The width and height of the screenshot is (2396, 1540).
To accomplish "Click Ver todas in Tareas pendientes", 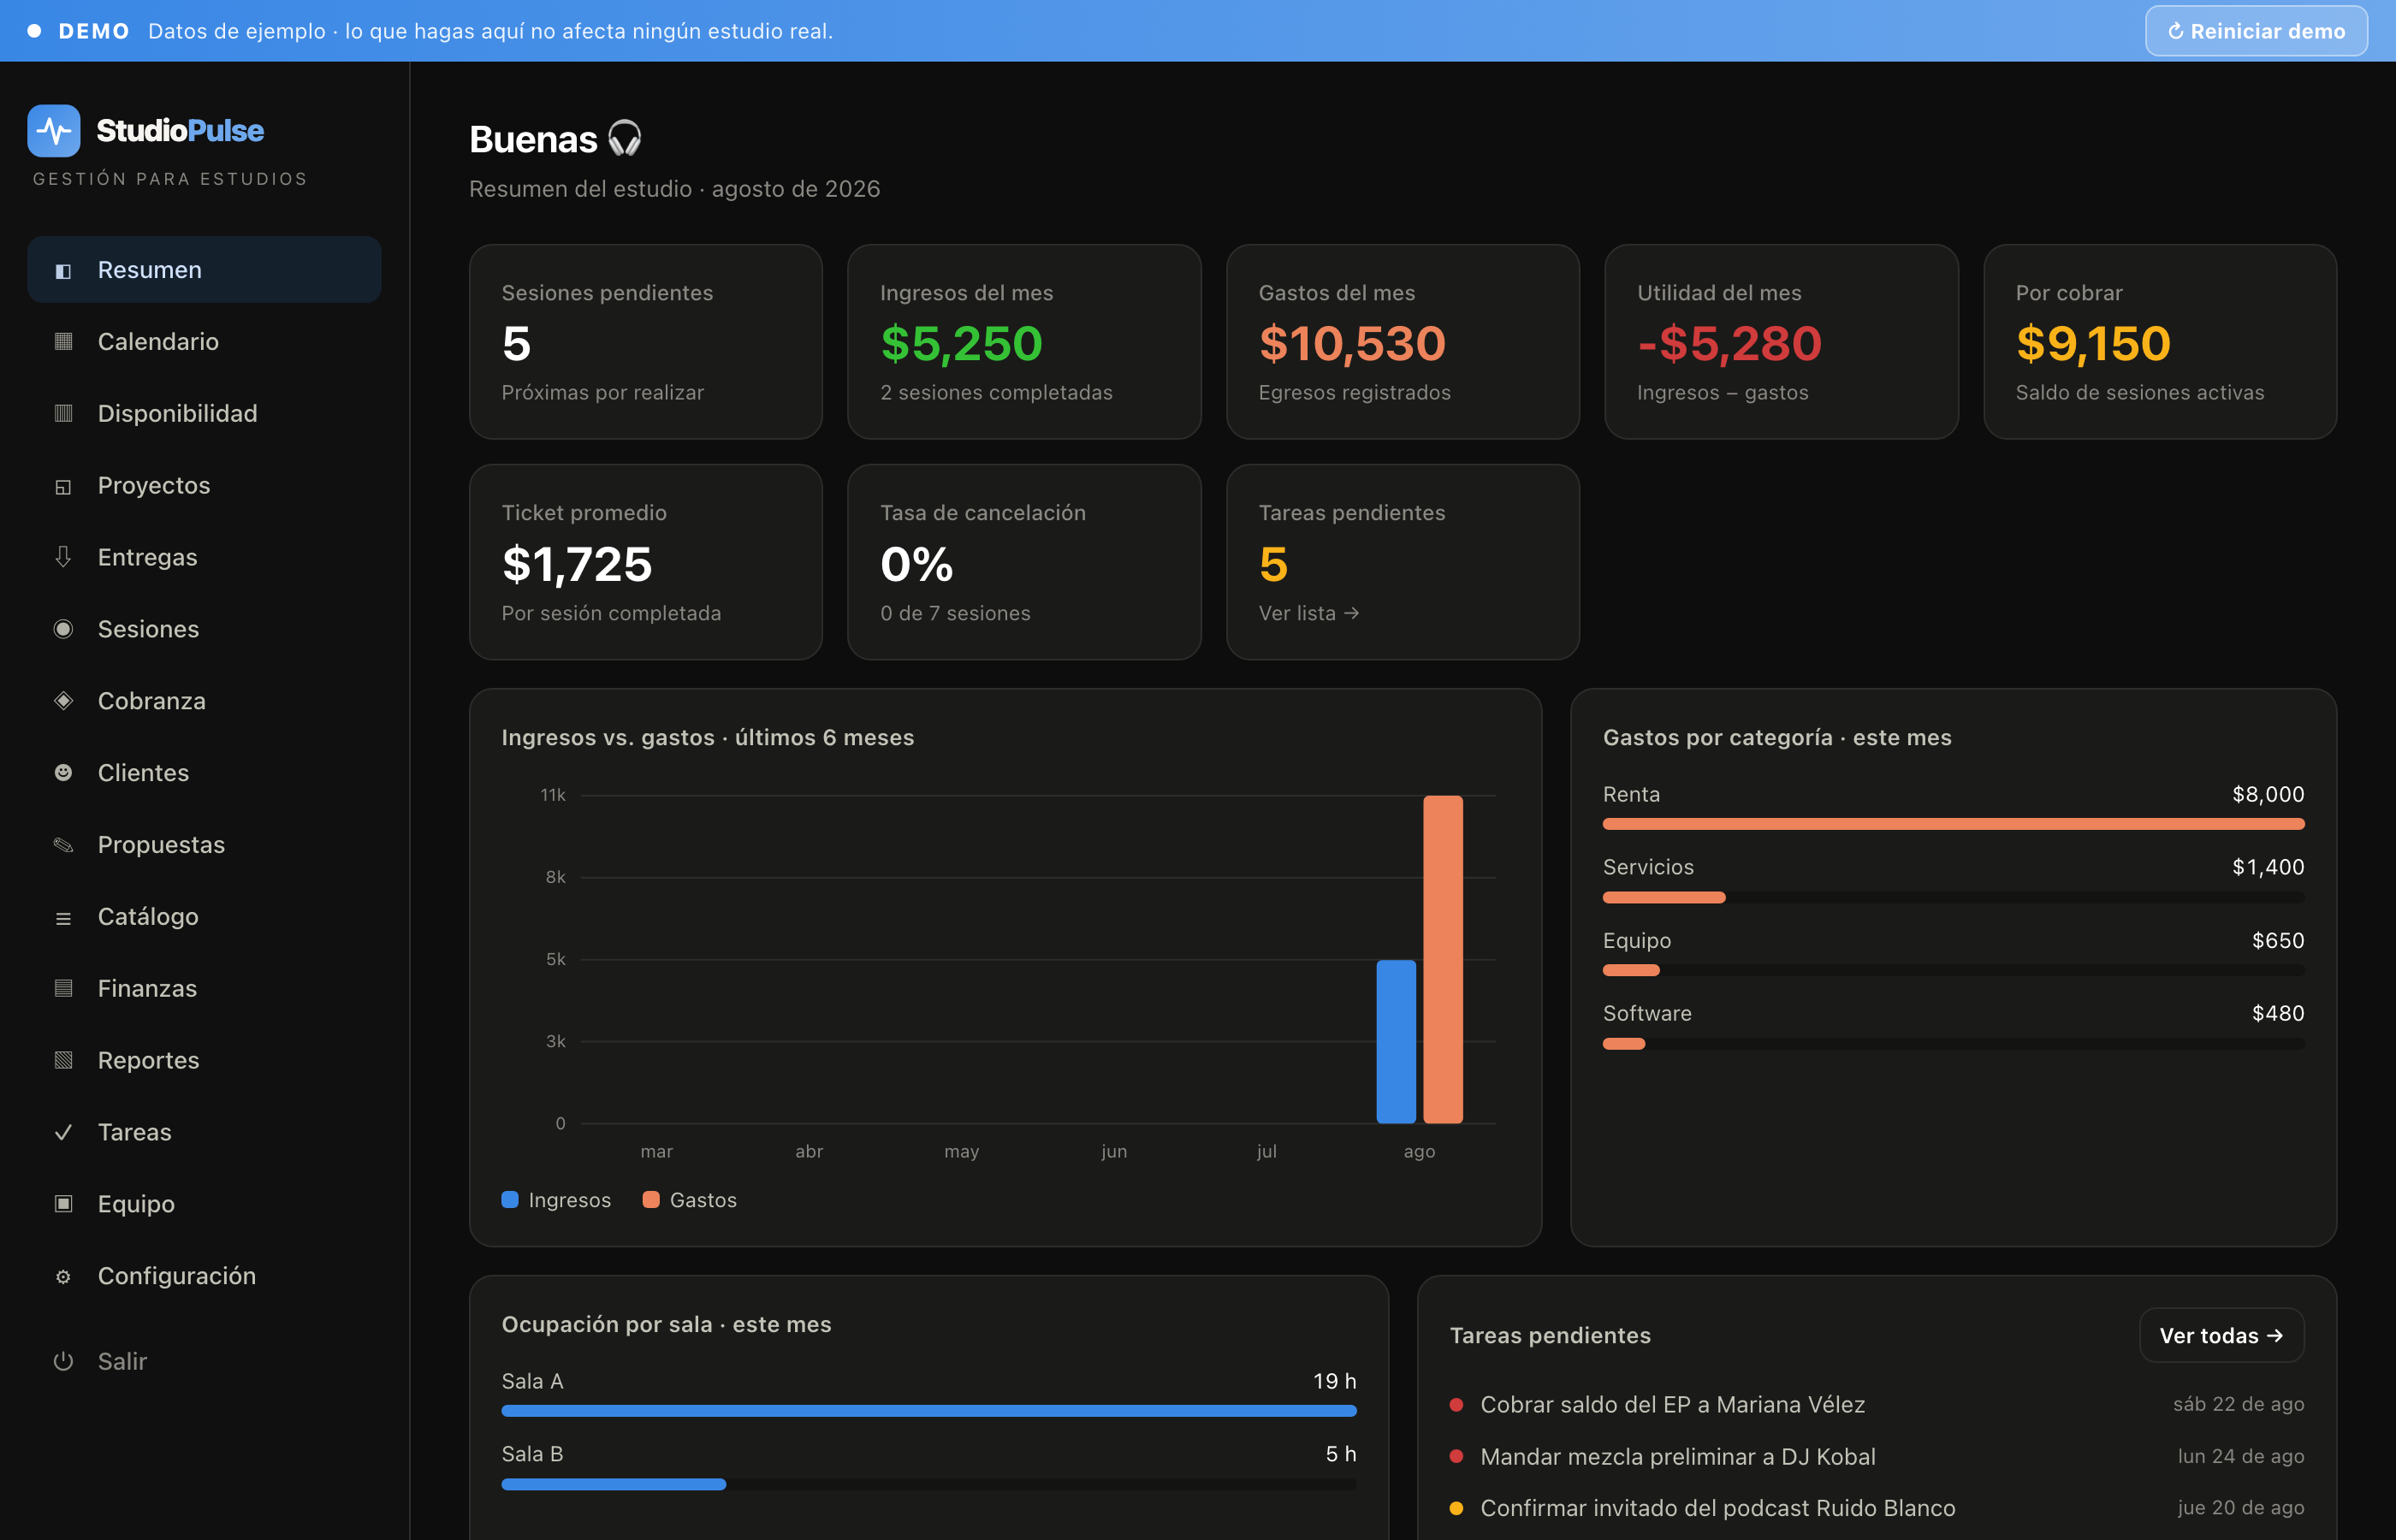I will pyautogui.click(x=2221, y=1336).
